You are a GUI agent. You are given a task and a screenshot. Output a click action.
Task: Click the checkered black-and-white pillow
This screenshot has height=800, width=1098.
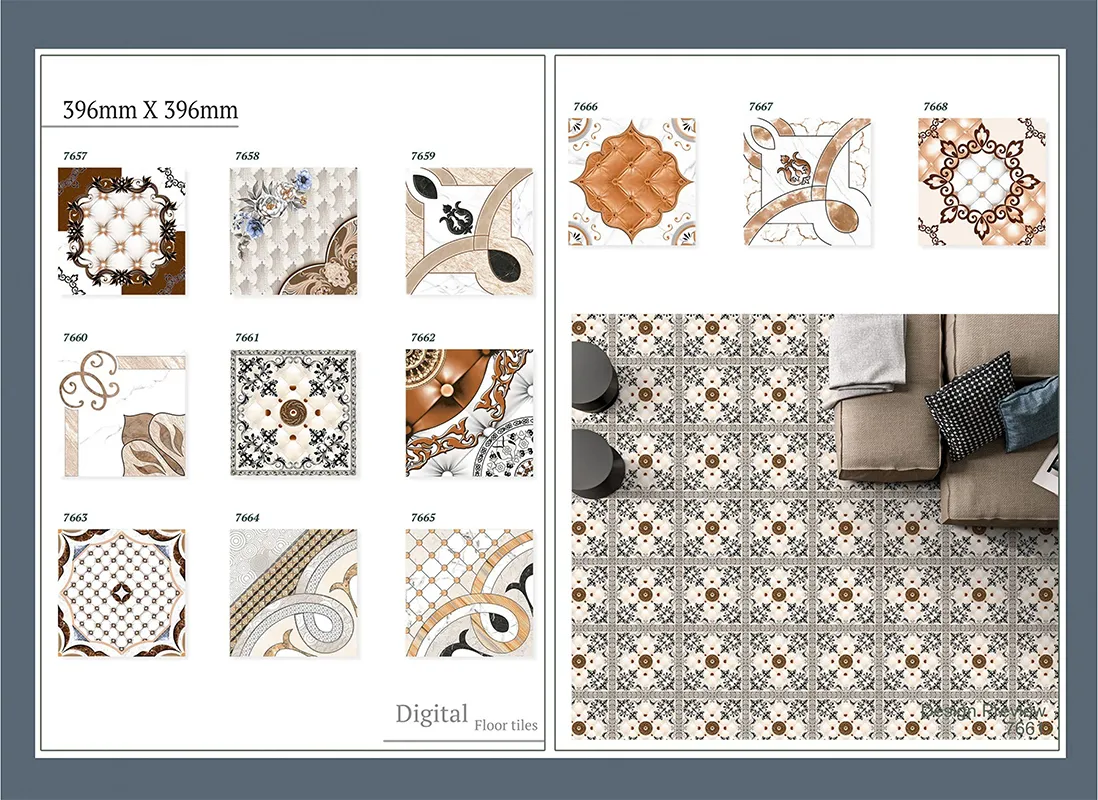967,407
